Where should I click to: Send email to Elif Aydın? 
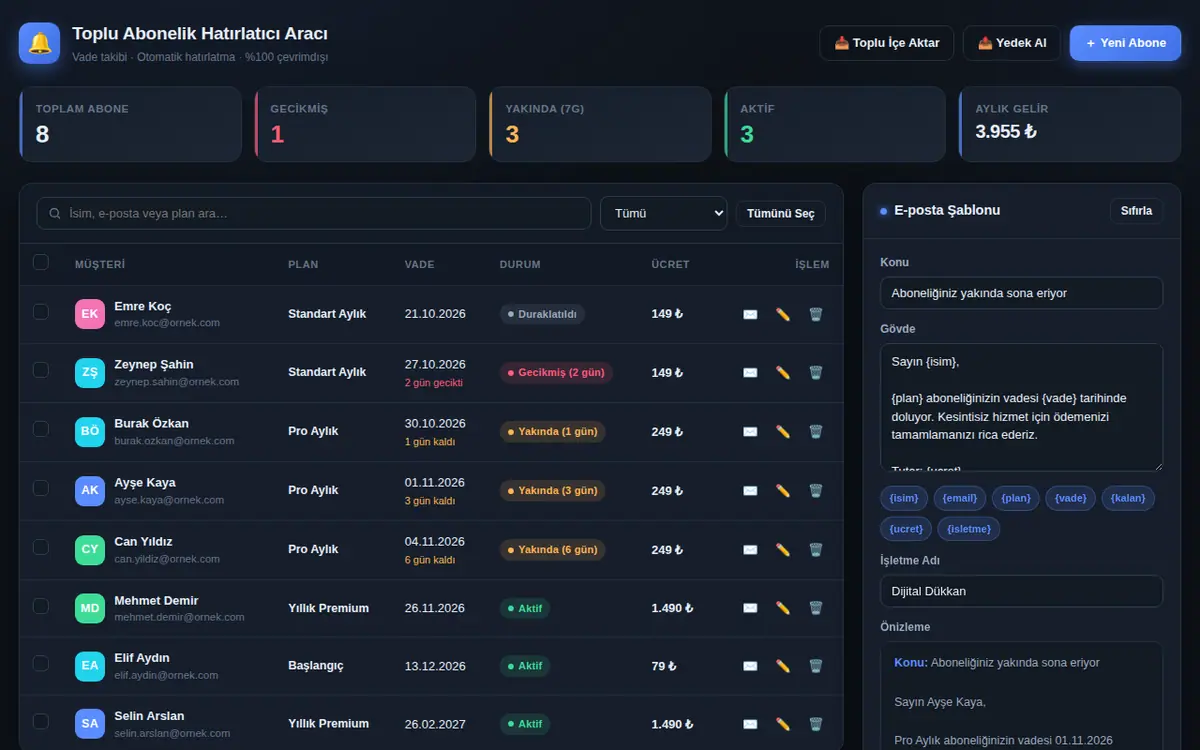click(750, 666)
